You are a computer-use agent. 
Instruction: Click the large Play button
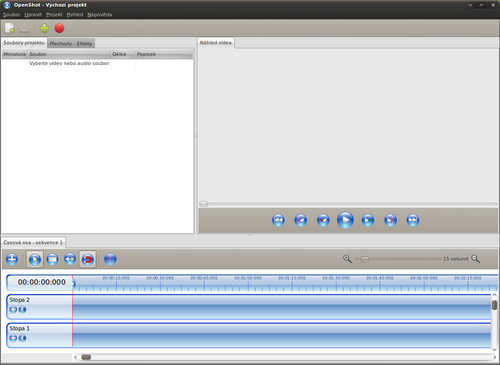click(x=345, y=220)
